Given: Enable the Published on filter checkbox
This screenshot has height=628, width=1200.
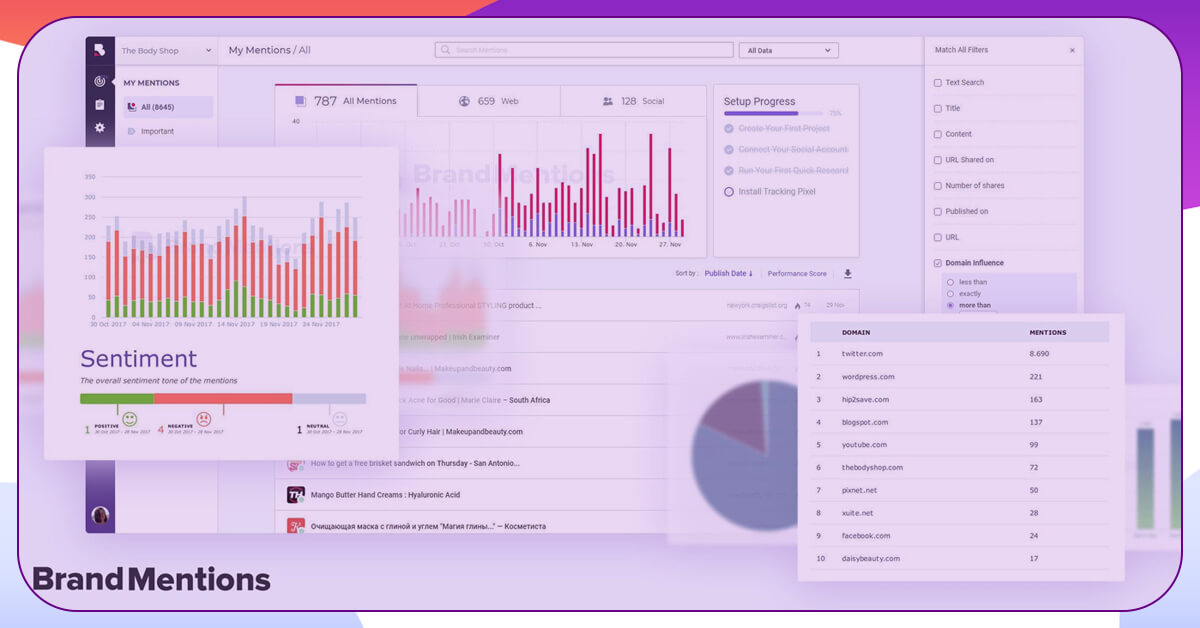Looking at the screenshot, I should point(937,212).
